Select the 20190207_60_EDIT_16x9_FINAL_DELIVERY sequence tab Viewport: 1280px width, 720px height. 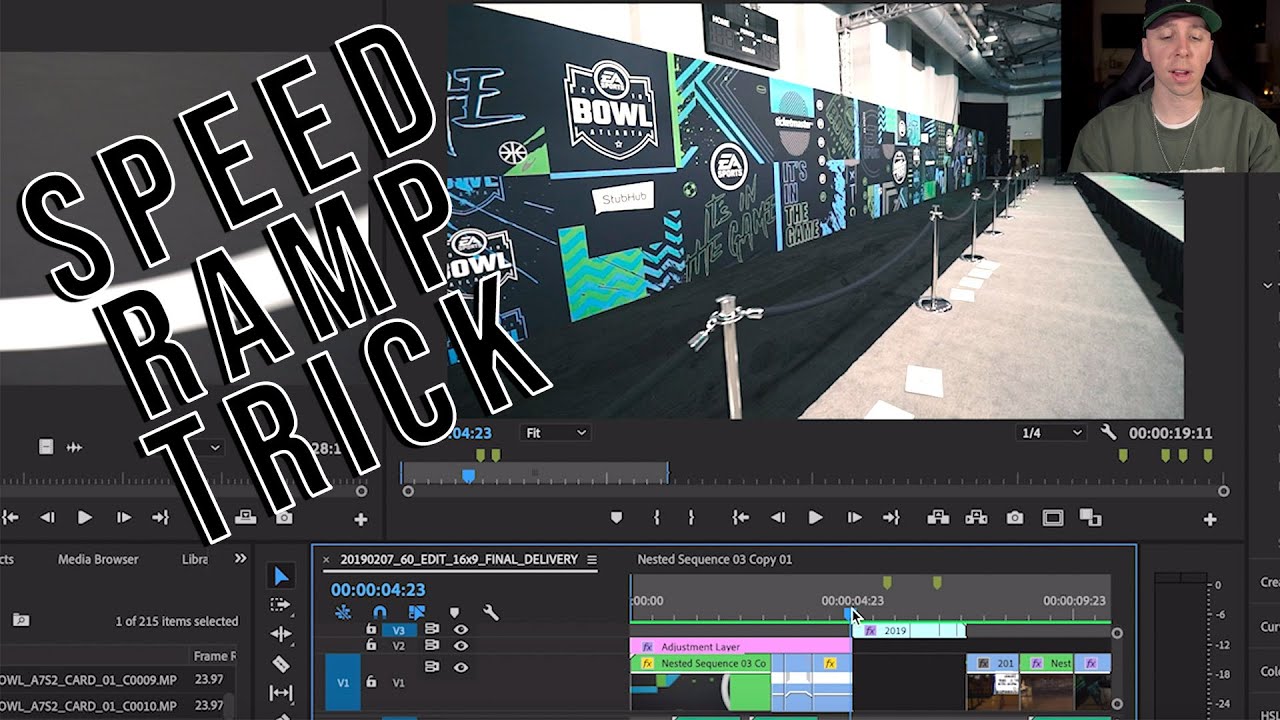click(459, 559)
